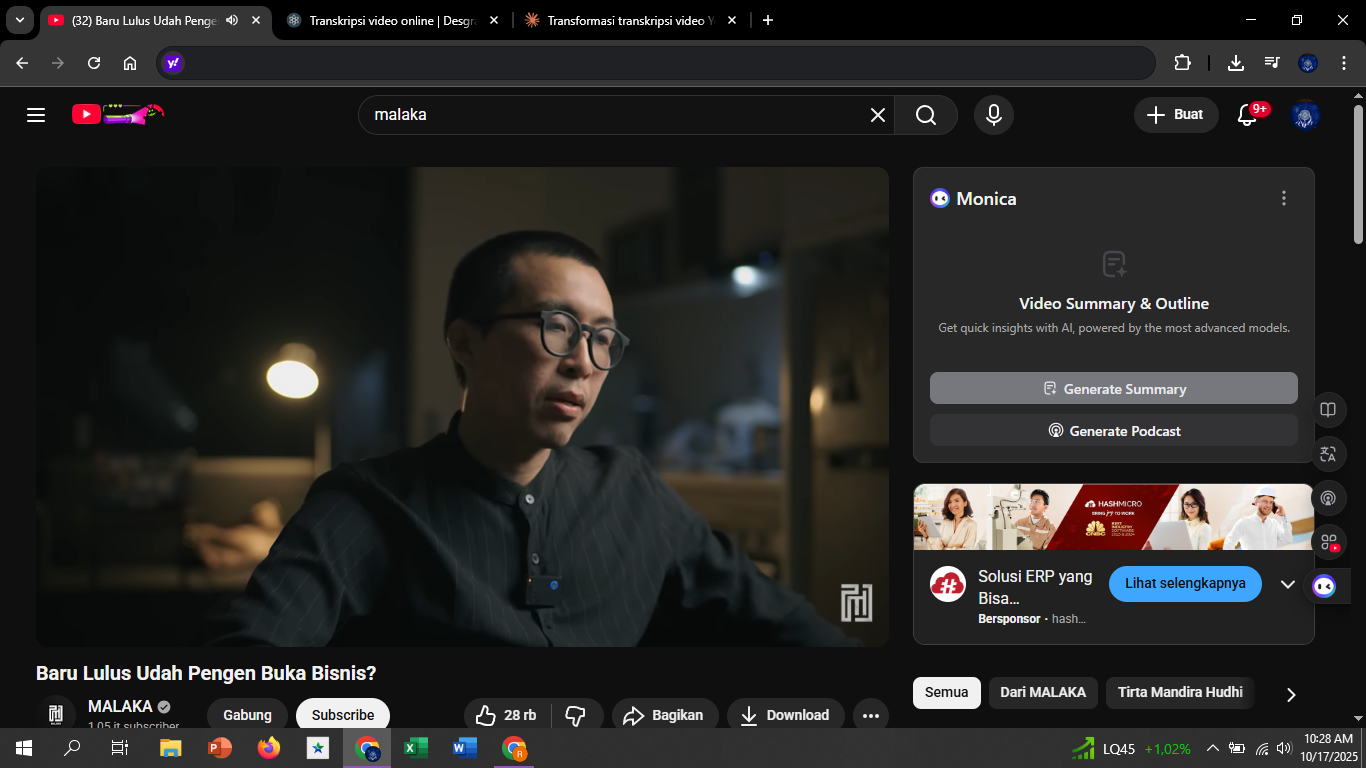
Task: Open the volume control in system tray
Action: pyautogui.click(x=1284, y=748)
